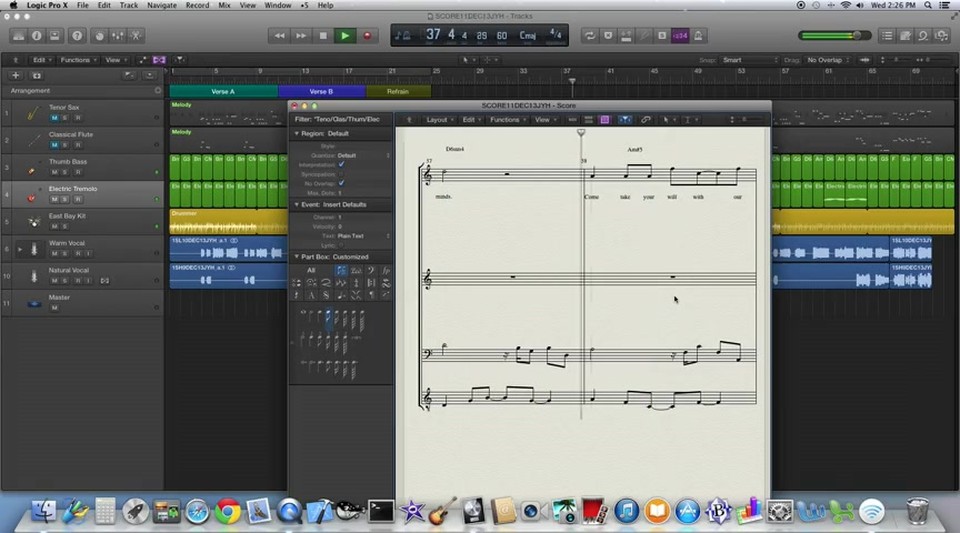This screenshot has height=533, width=960.
Task: Toggle the Score editor link icon
Action: coord(645,120)
